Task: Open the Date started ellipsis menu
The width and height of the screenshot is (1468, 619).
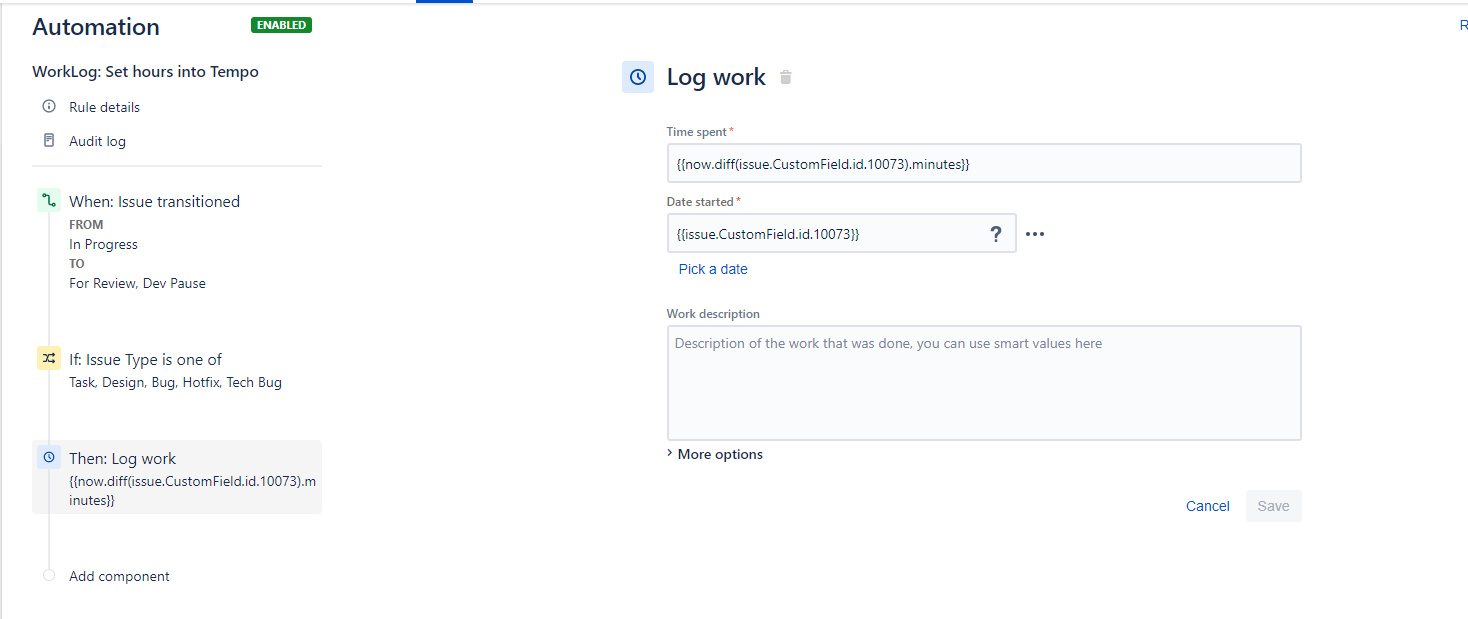Action: 1035,234
